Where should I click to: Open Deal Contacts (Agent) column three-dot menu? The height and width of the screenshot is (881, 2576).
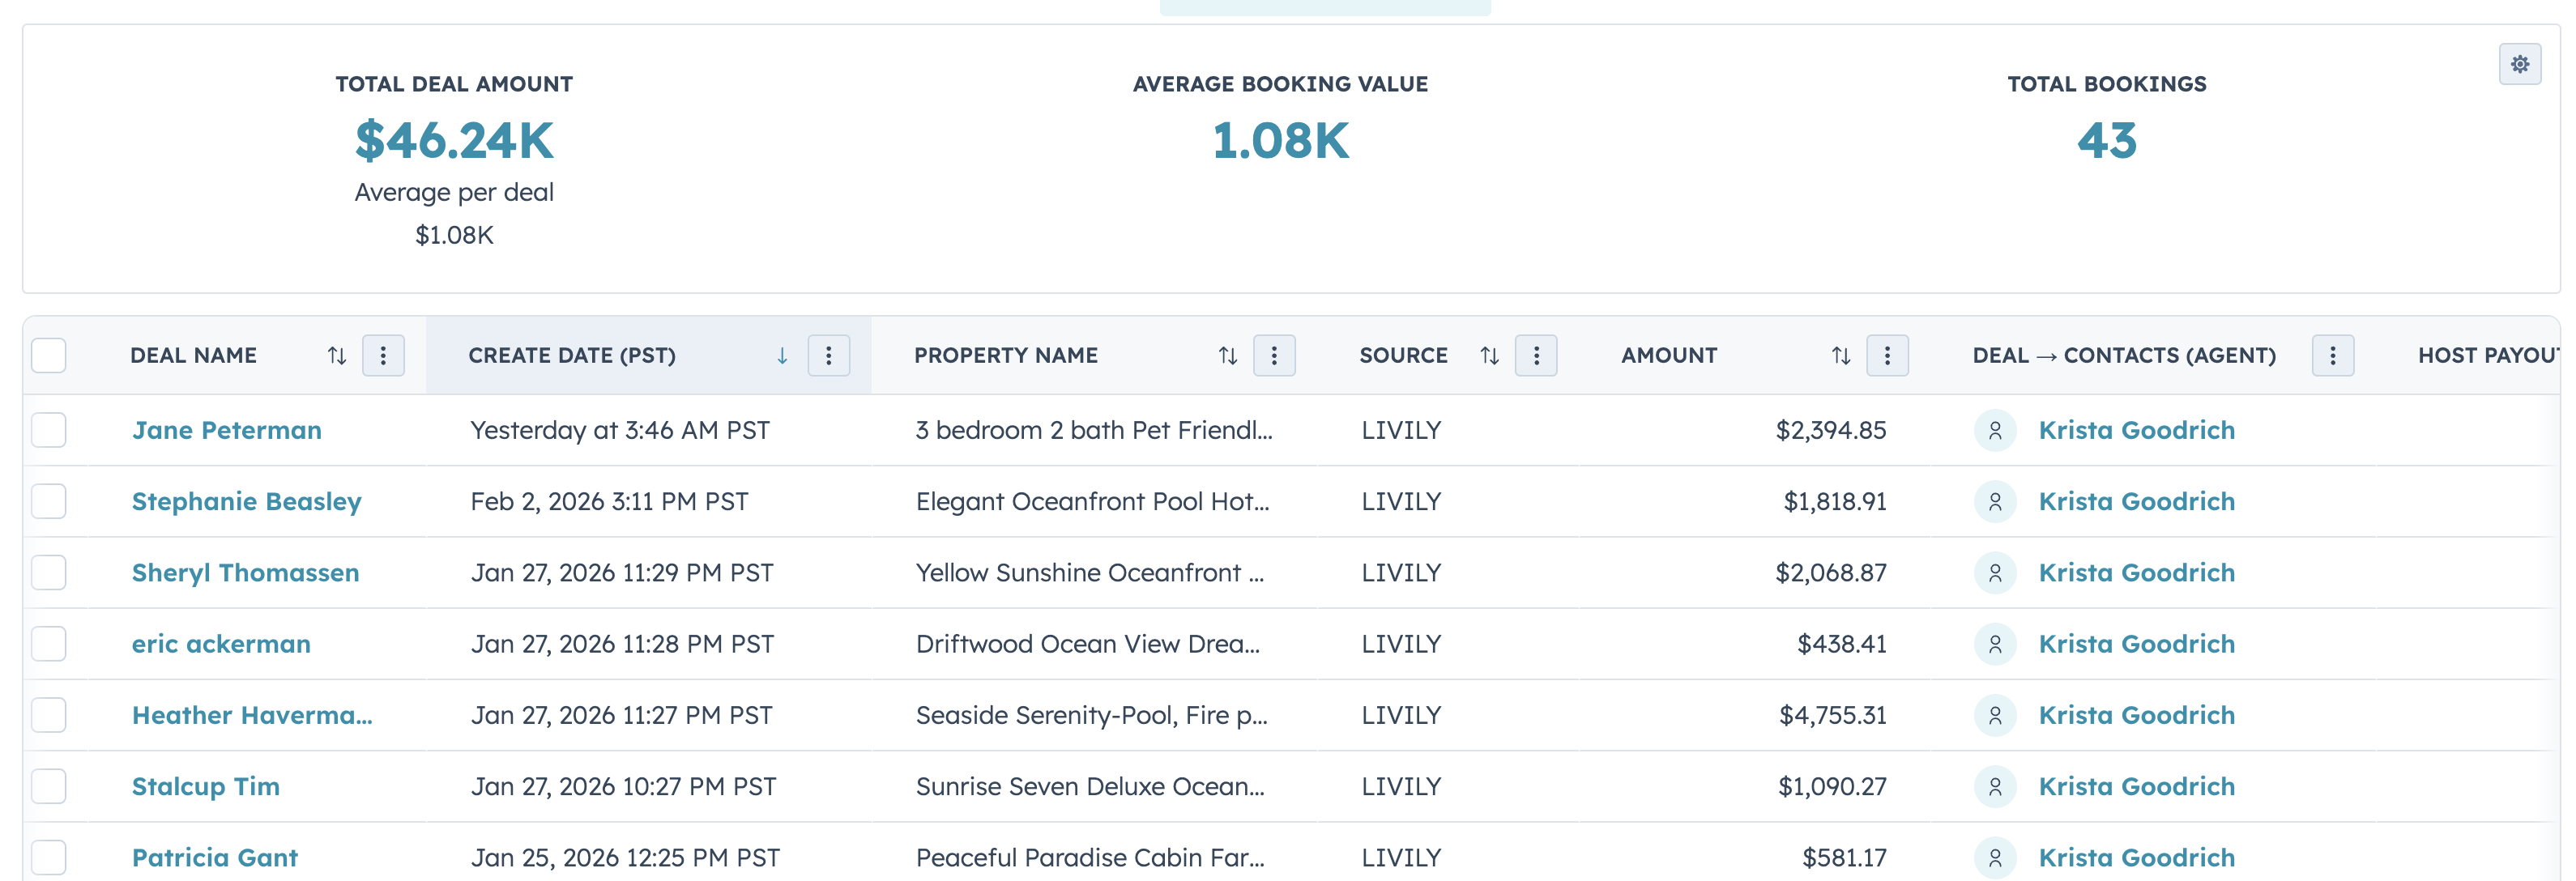[2332, 356]
